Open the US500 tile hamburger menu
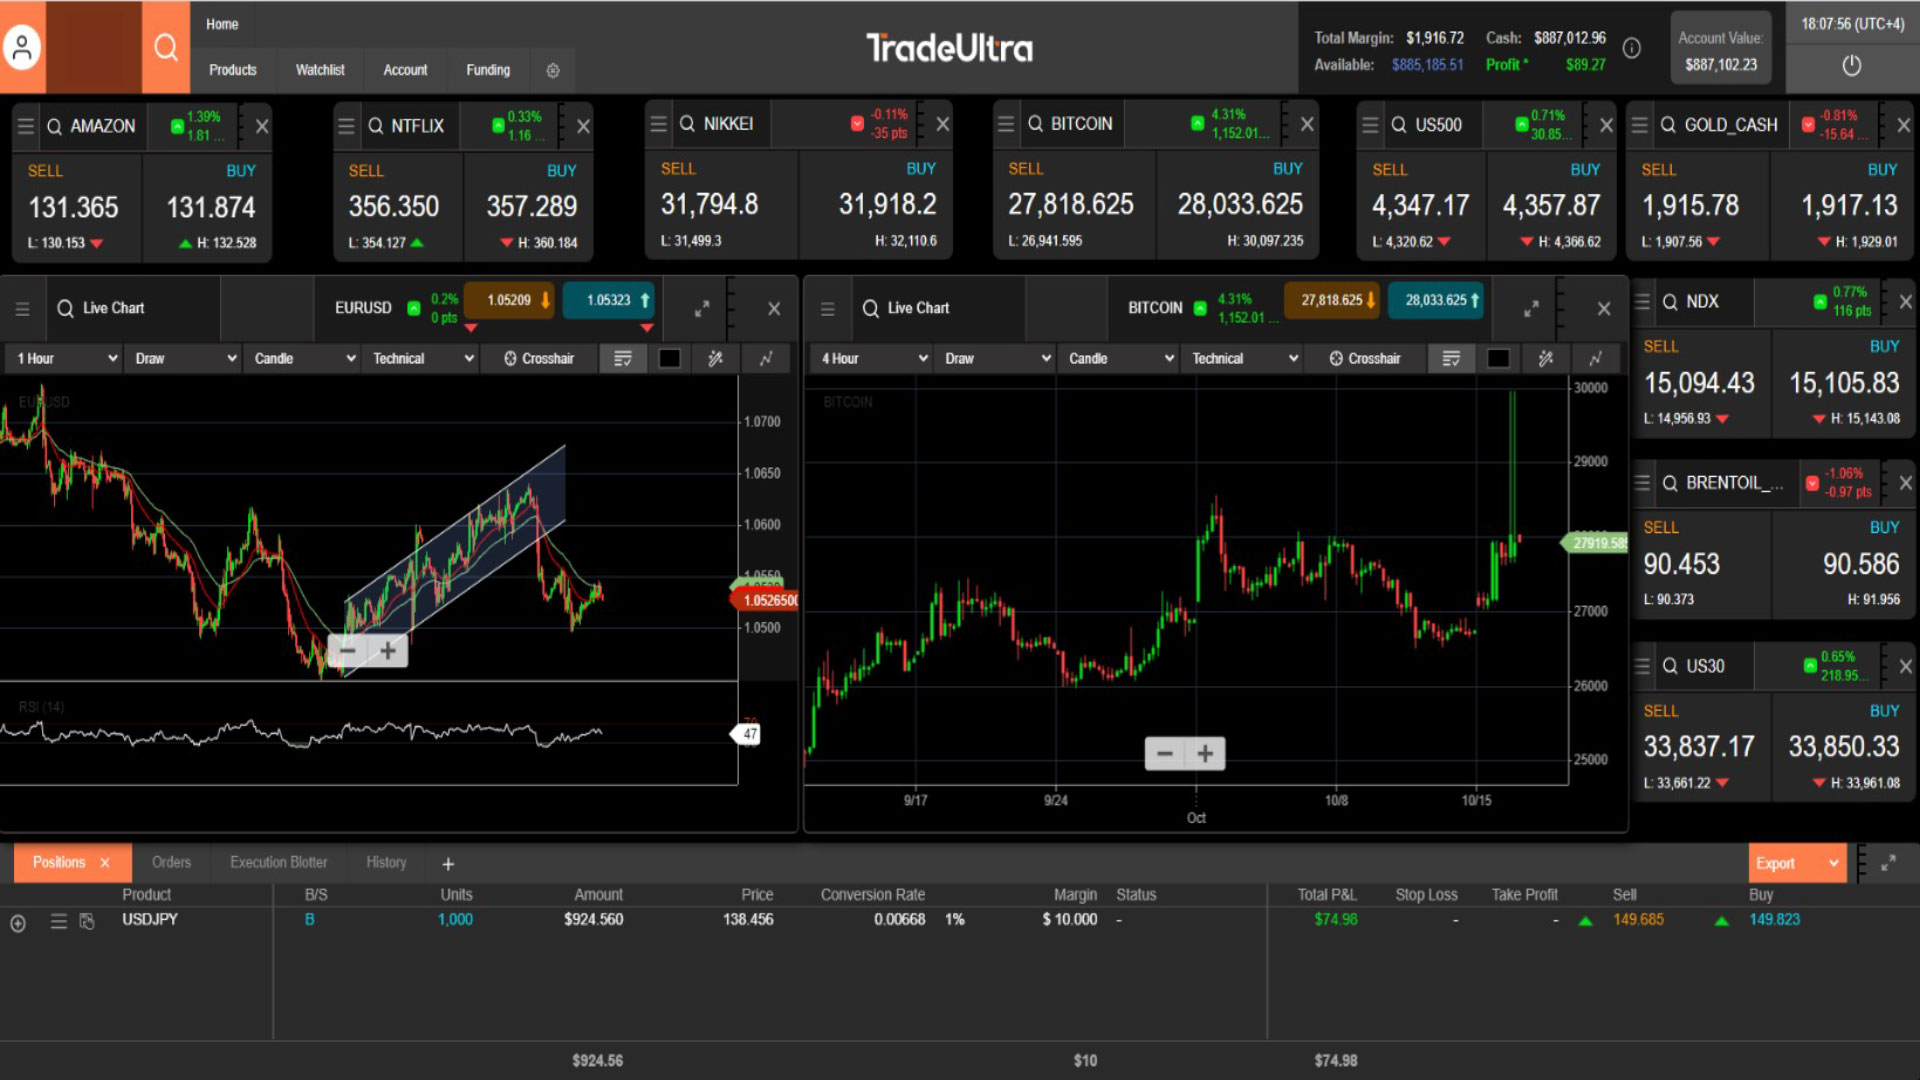 coord(1370,125)
